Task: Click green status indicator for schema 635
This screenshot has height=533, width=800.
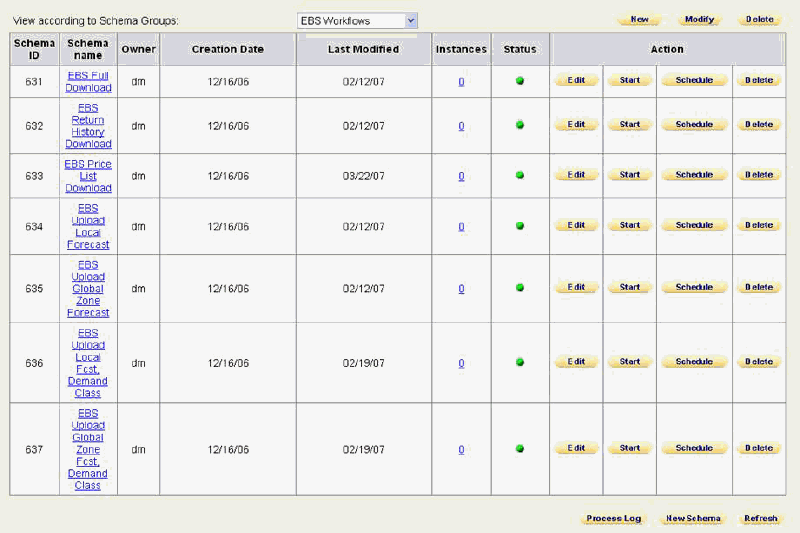Action: [520, 288]
